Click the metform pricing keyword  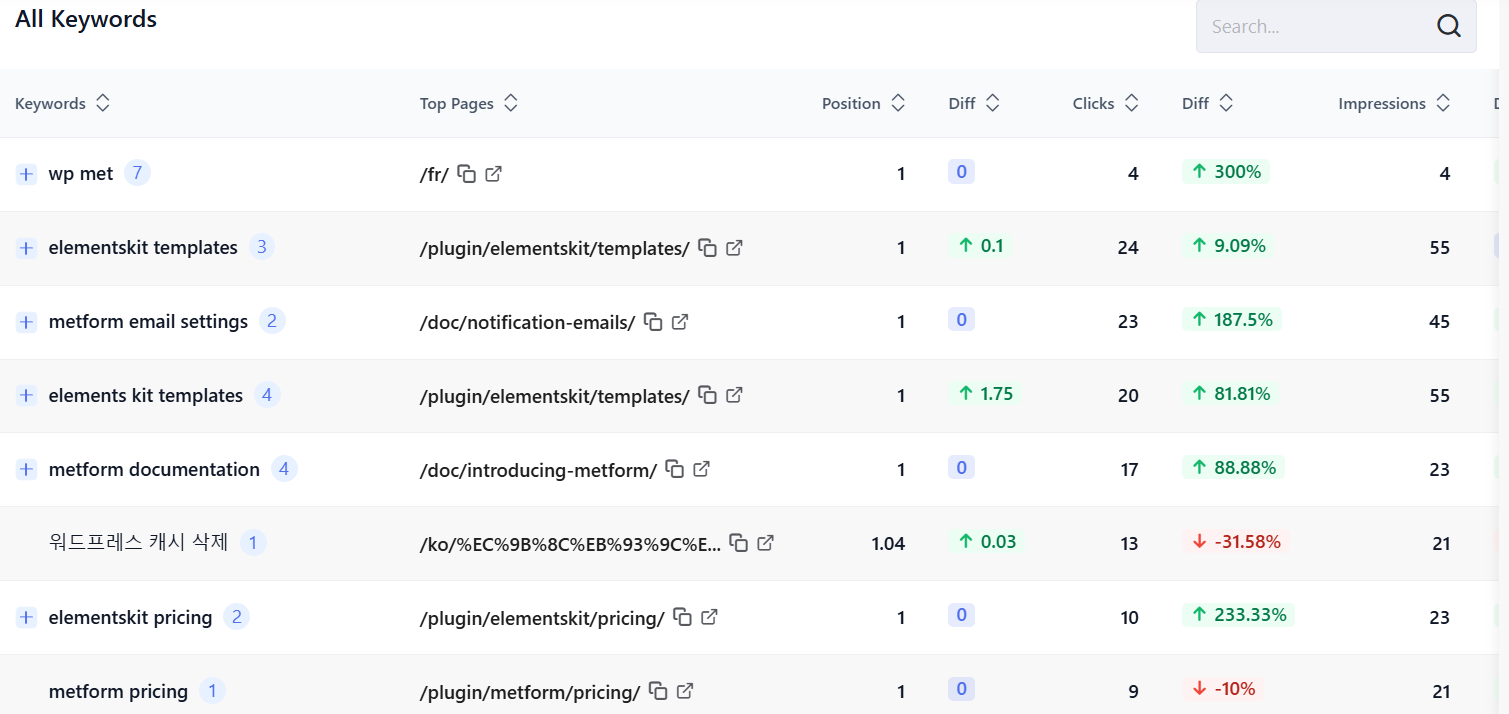[x=118, y=692]
